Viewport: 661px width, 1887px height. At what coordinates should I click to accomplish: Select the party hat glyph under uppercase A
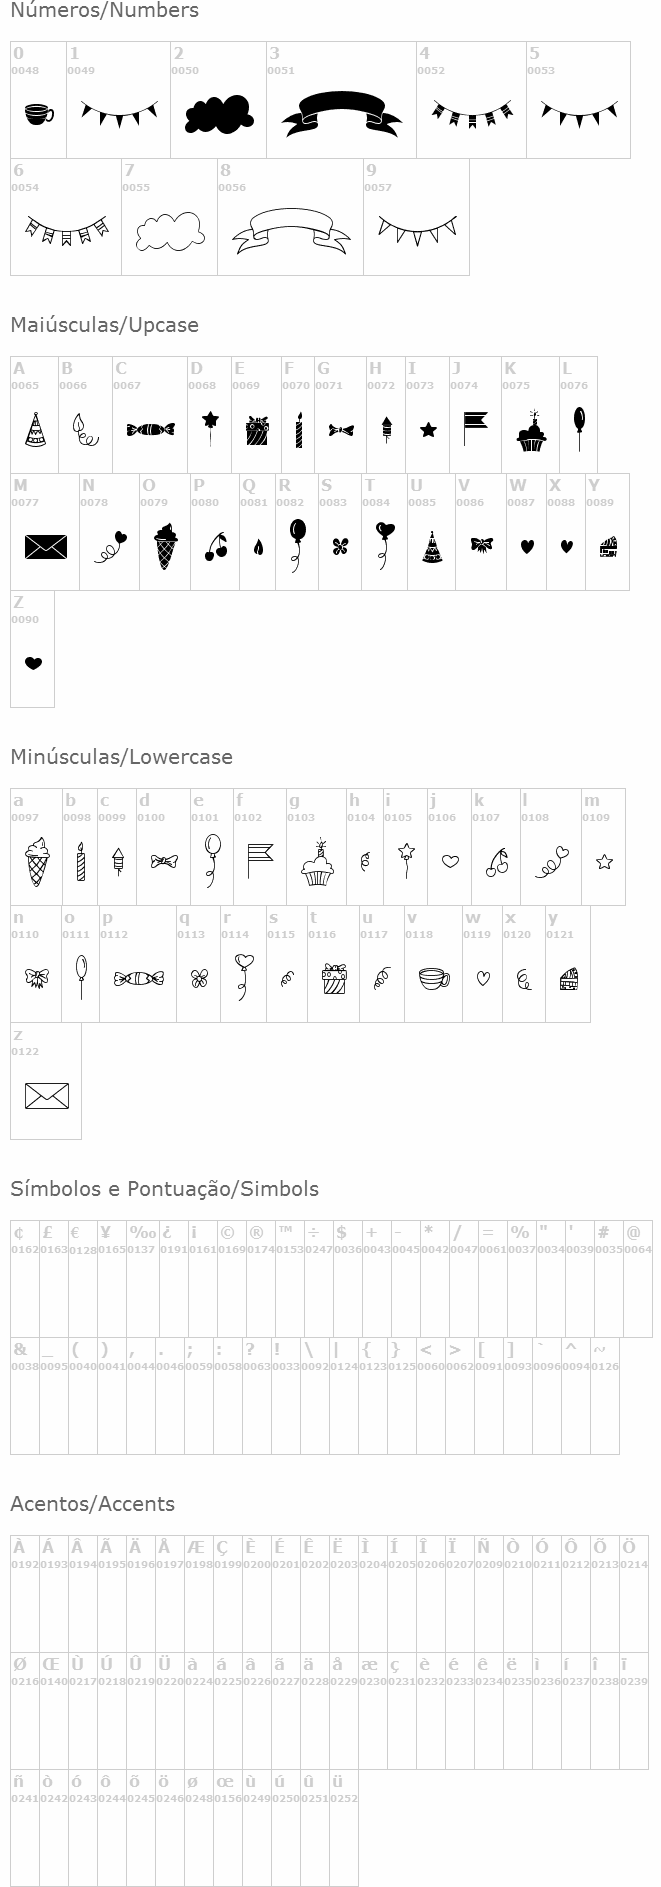pyautogui.click(x=35, y=430)
